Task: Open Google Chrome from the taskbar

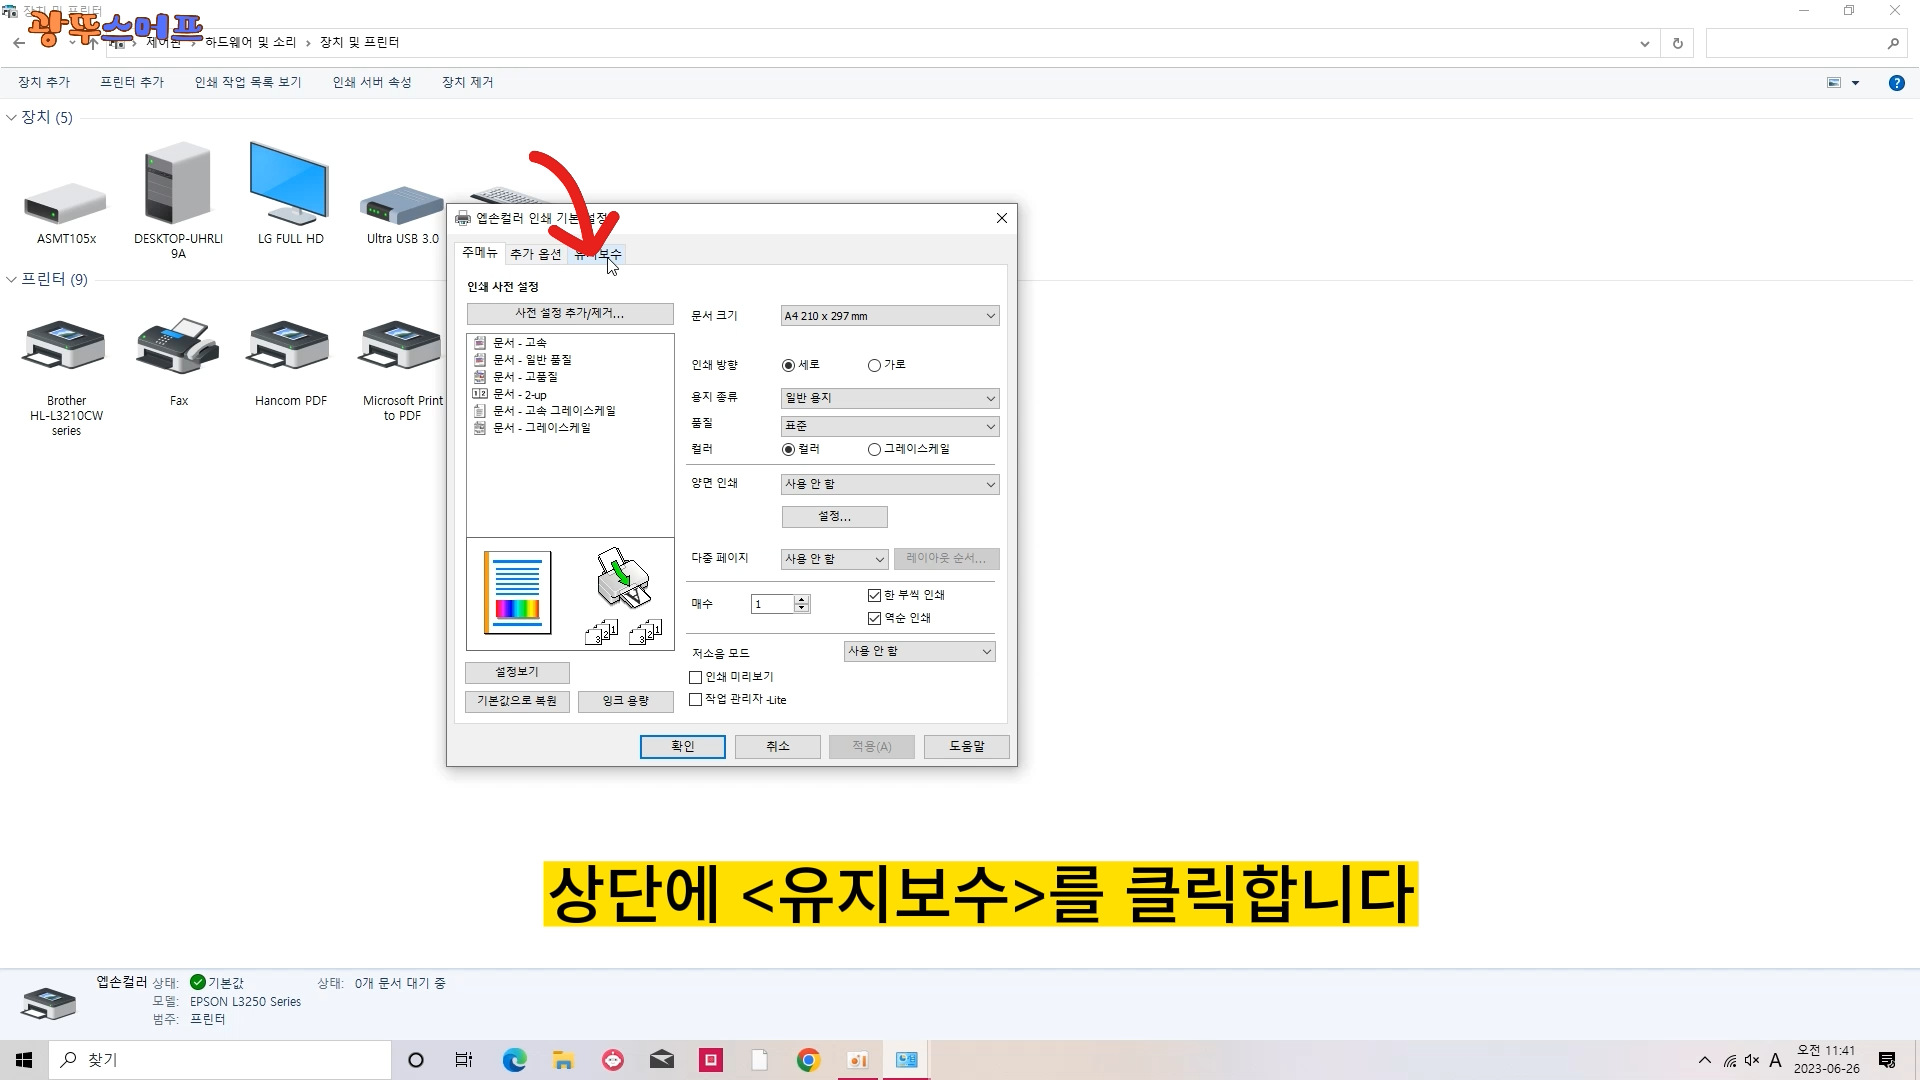Action: [808, 1060]
